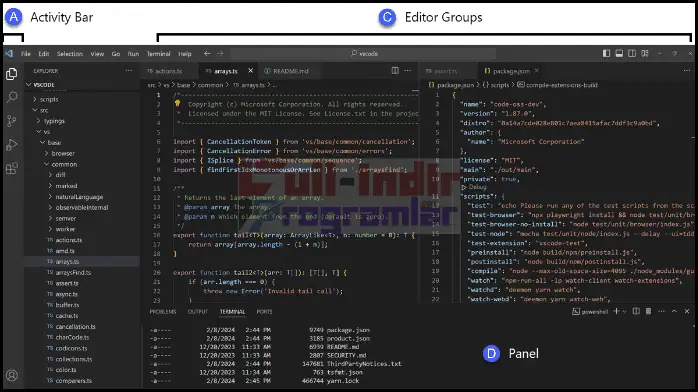
Task: Switch to the OUTPUT panel tab
Action: 198,311
